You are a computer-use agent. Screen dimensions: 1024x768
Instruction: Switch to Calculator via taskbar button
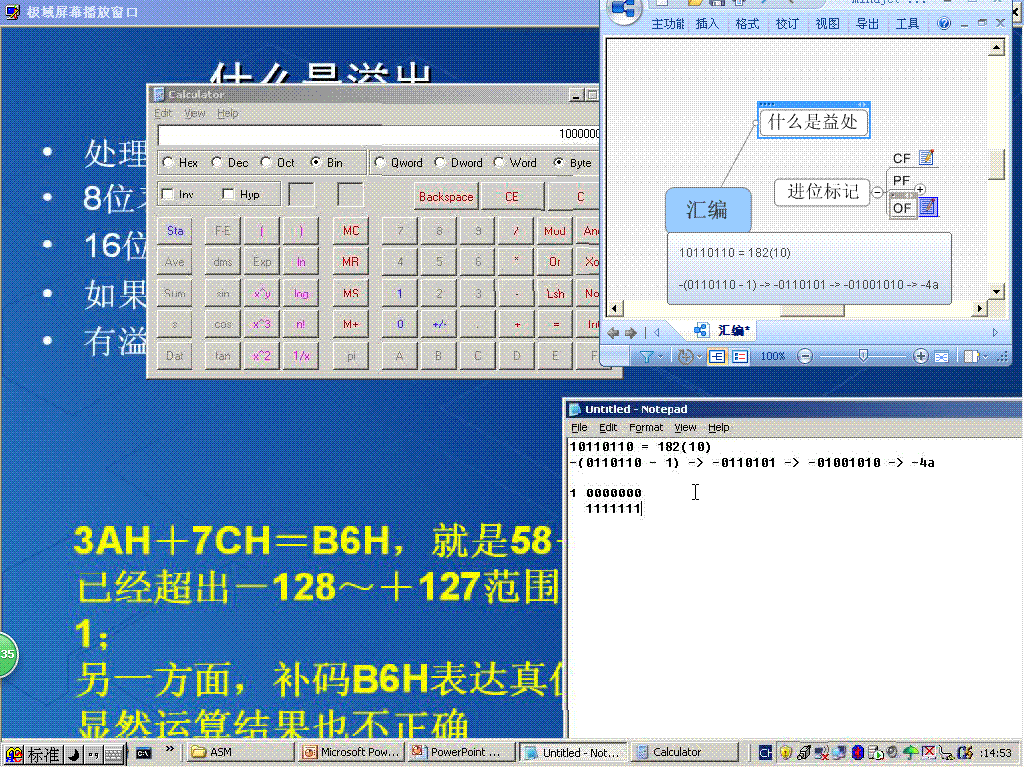tap(684, 752)
